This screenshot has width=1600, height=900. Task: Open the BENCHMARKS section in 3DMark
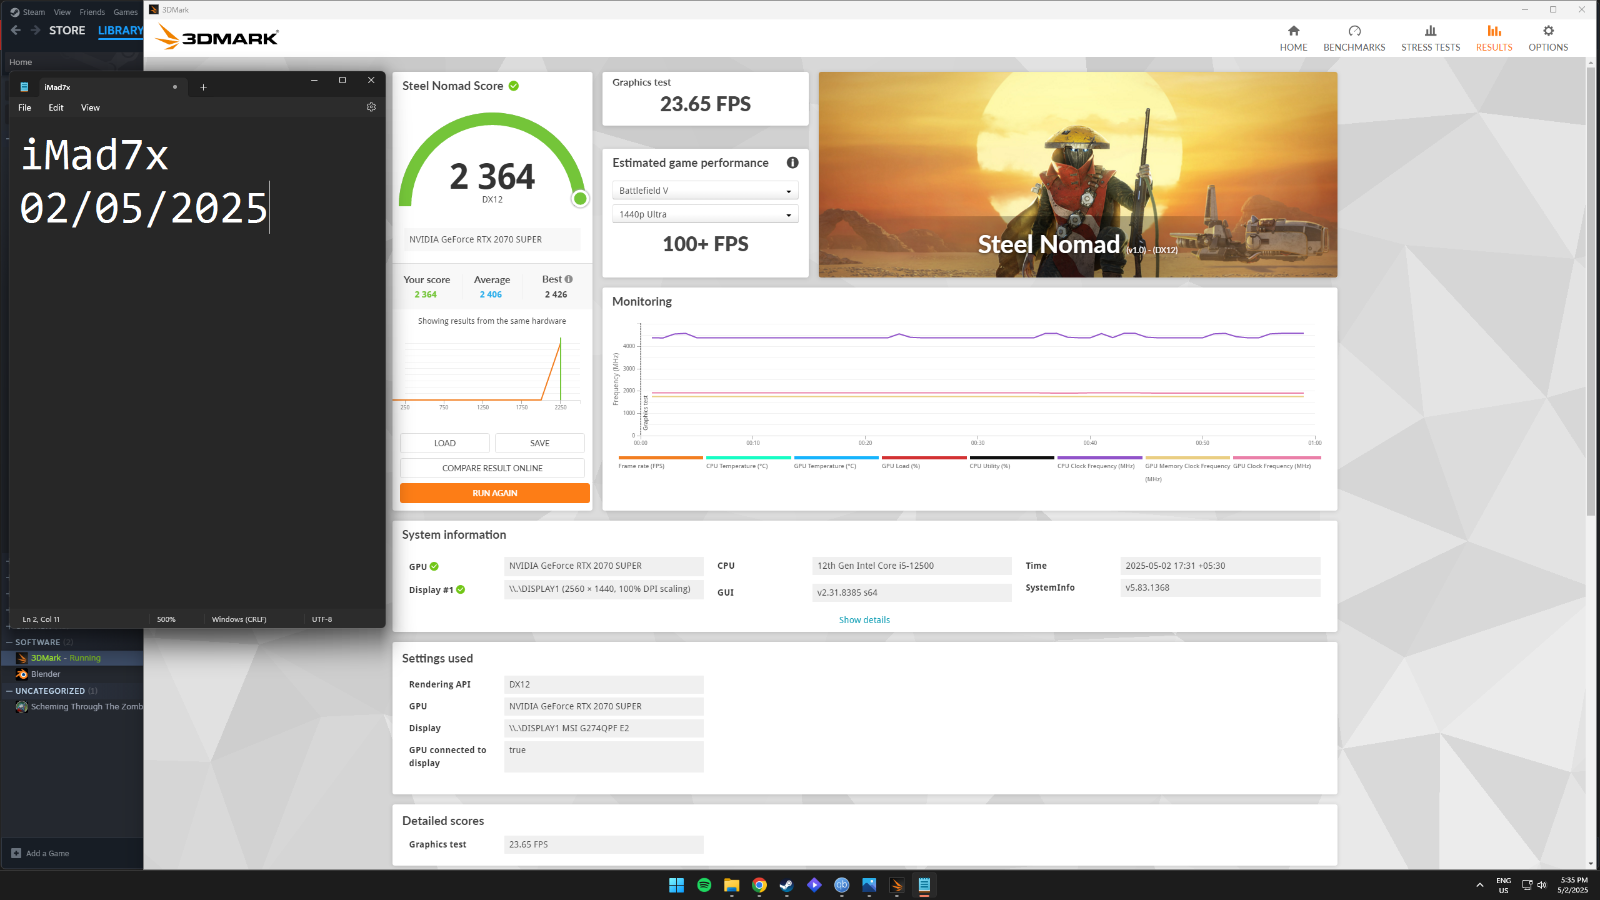pyautogui.click(x=1354, y=38)
